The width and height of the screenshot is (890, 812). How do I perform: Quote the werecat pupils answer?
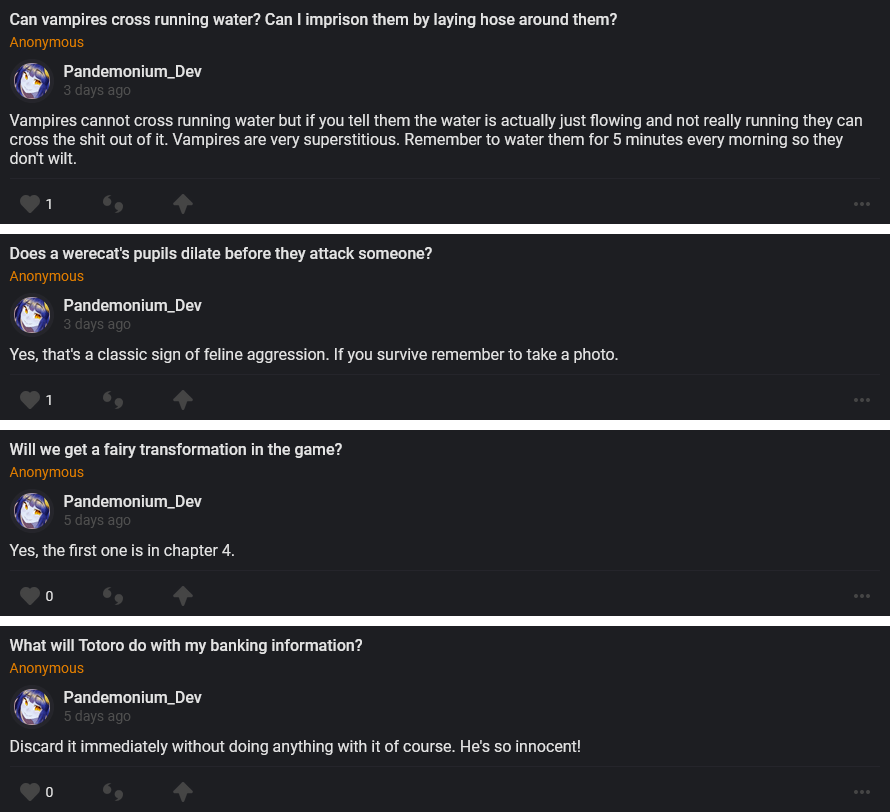point(113,400)
